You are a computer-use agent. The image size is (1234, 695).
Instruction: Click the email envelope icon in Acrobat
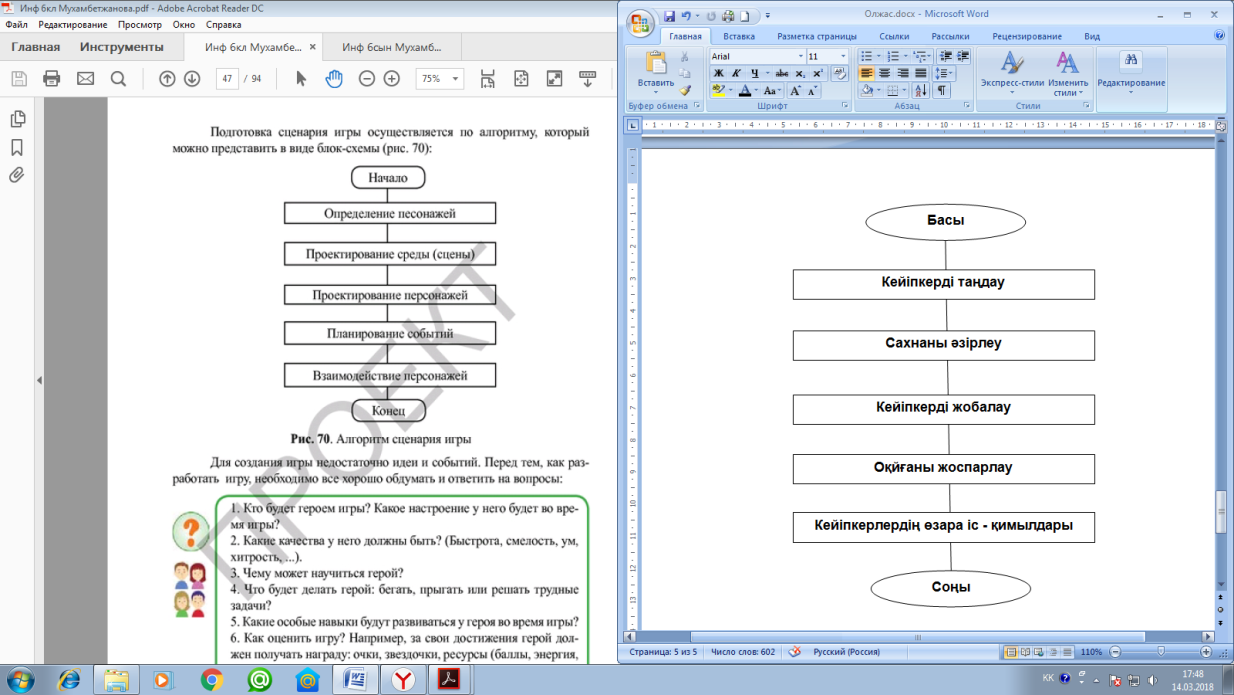point(85,79)
